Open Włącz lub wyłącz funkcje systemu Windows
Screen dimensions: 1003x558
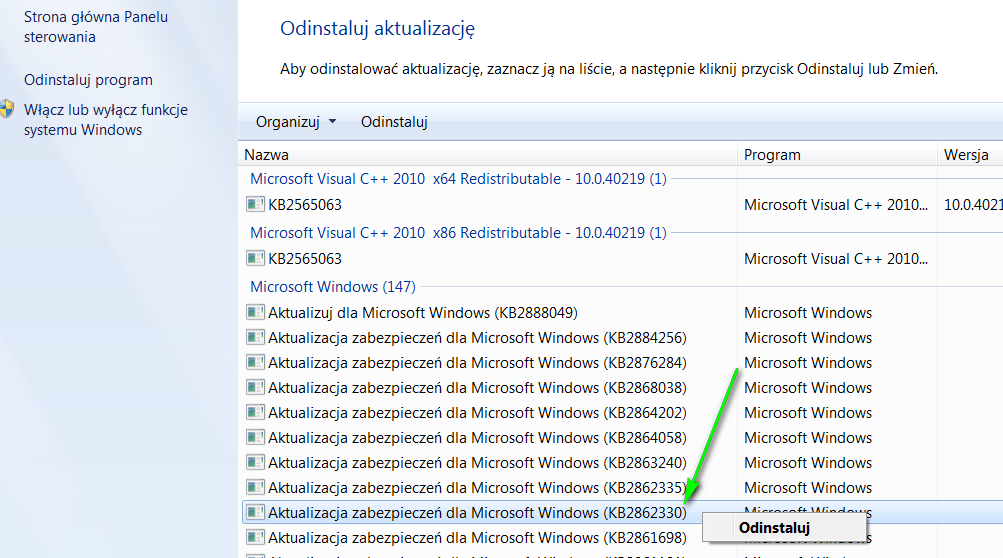[x=106, y=120]
